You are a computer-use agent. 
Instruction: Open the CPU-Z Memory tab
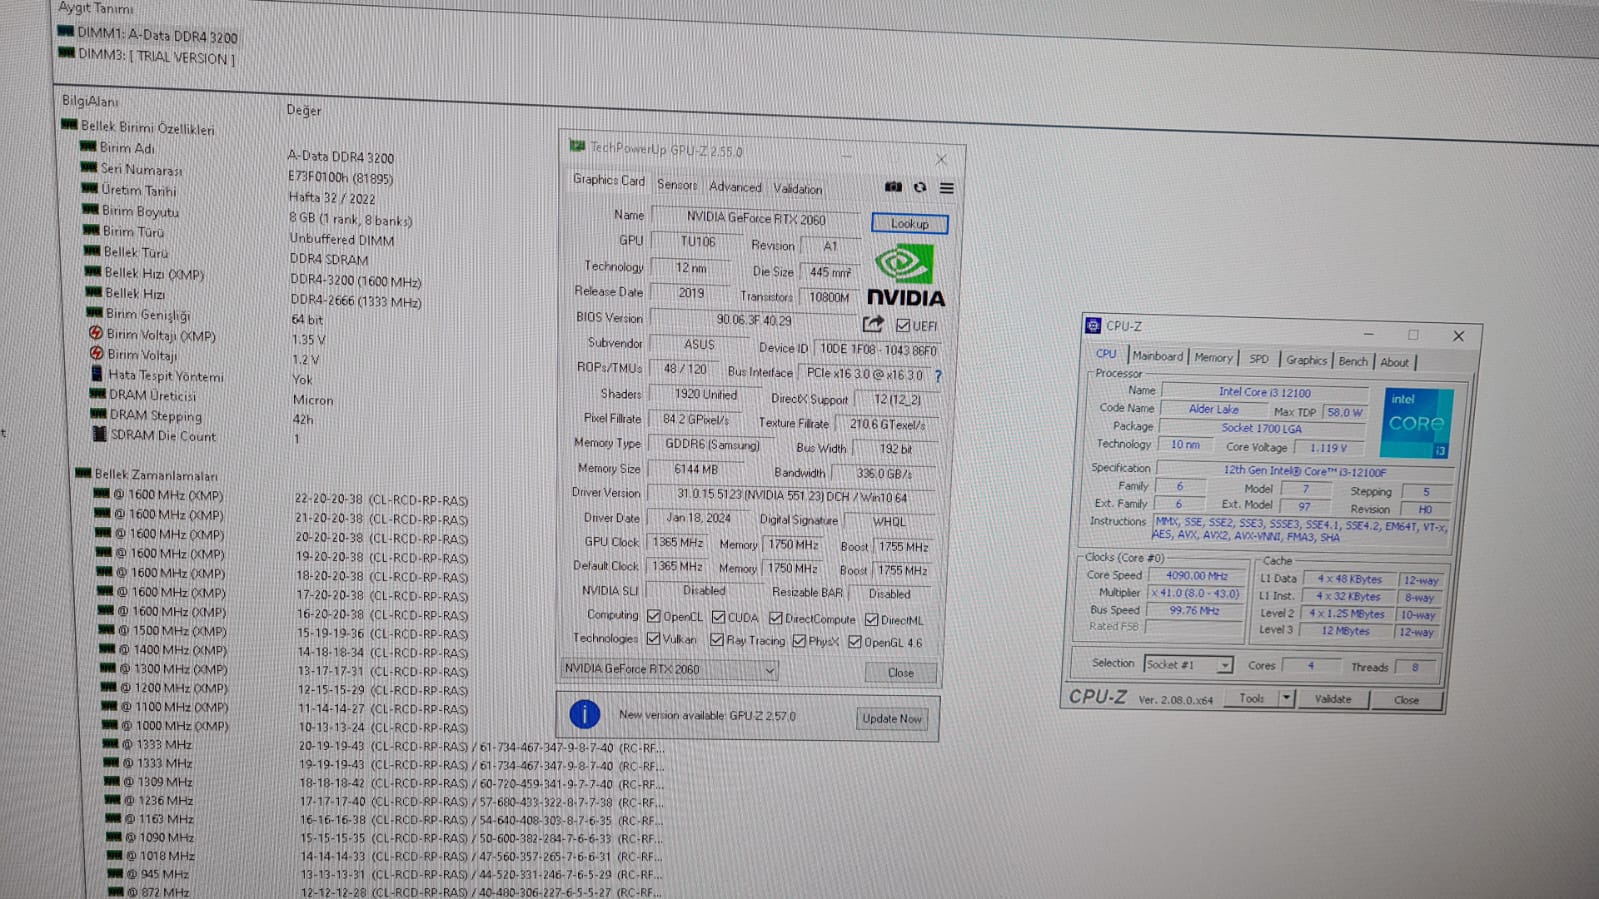[x=1213, y=357]
